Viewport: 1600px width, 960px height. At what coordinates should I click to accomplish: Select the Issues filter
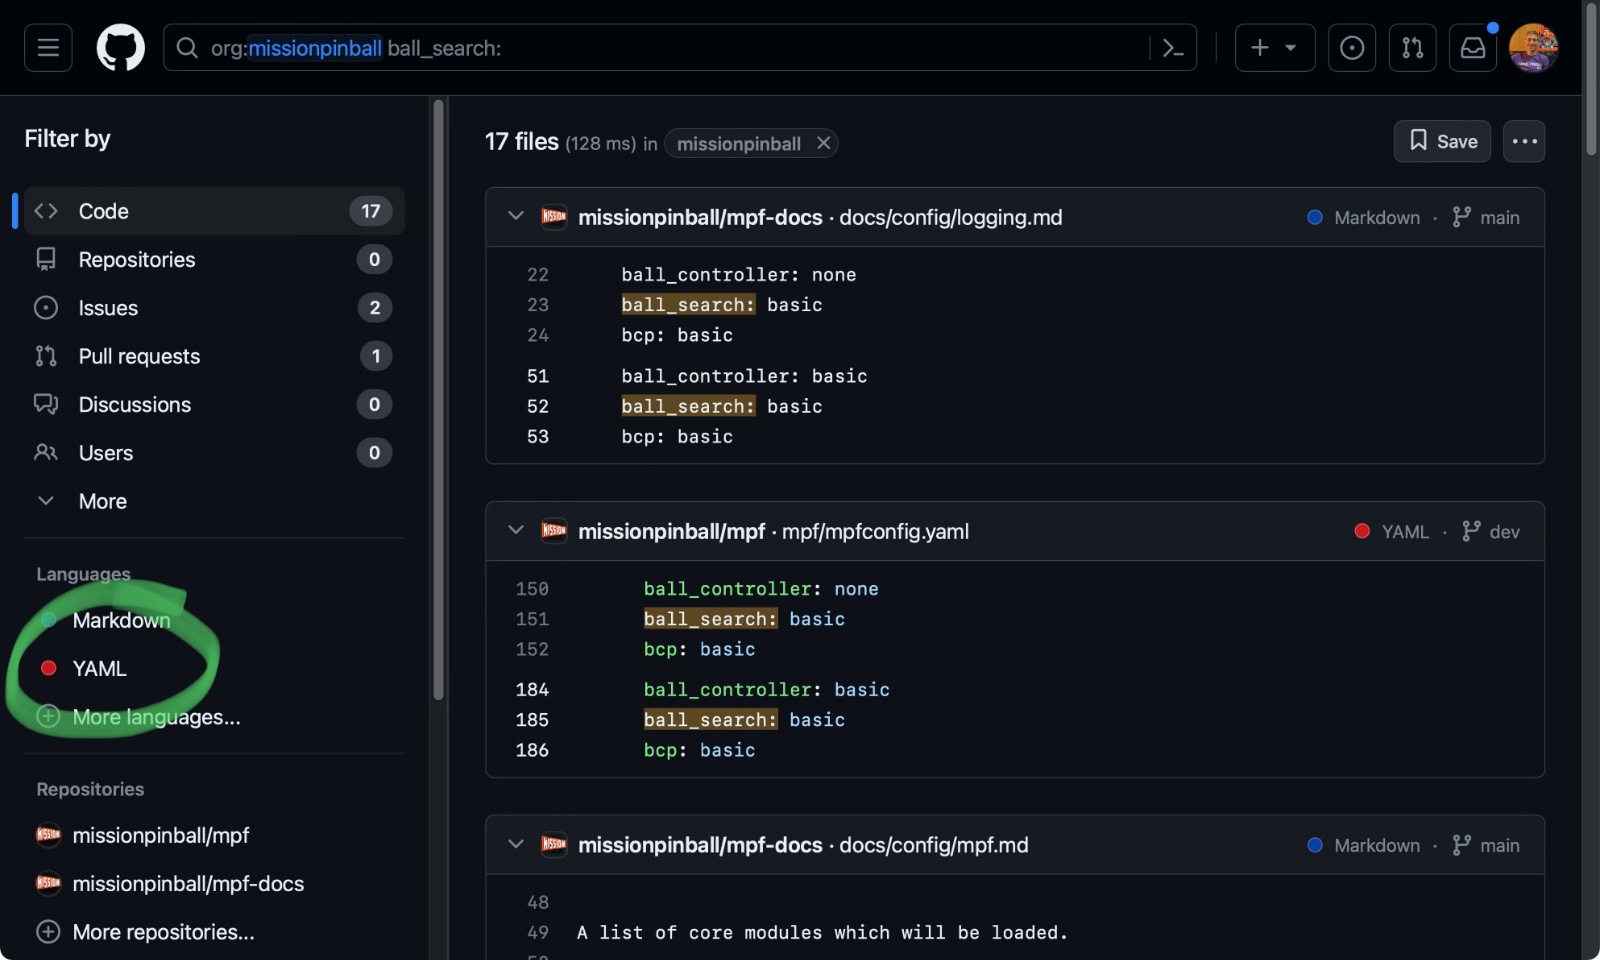click(108, 308)
